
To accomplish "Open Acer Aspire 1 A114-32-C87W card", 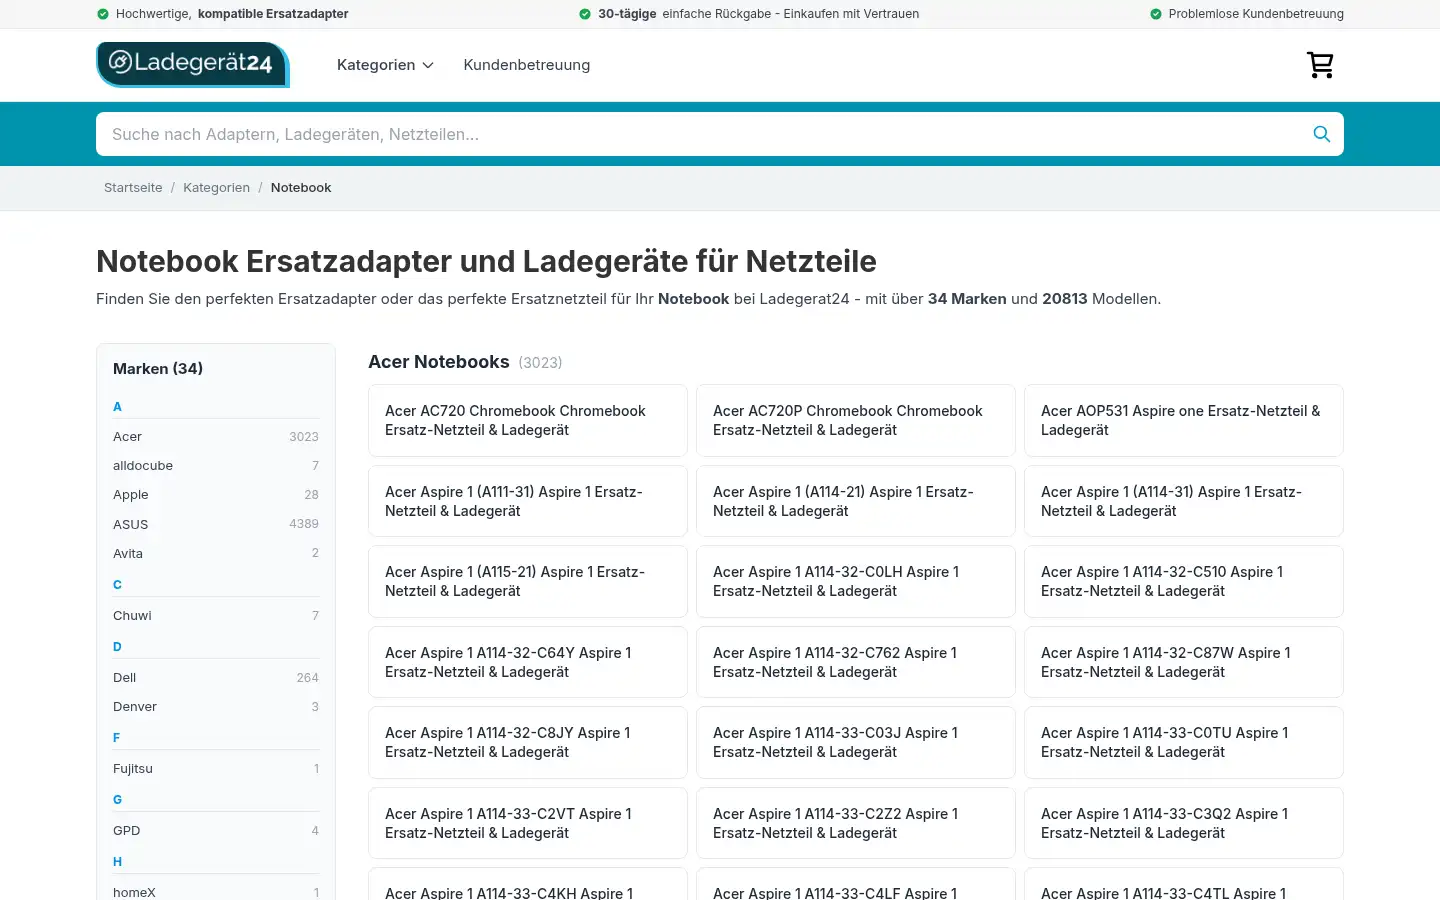I will click(1184, 662).
